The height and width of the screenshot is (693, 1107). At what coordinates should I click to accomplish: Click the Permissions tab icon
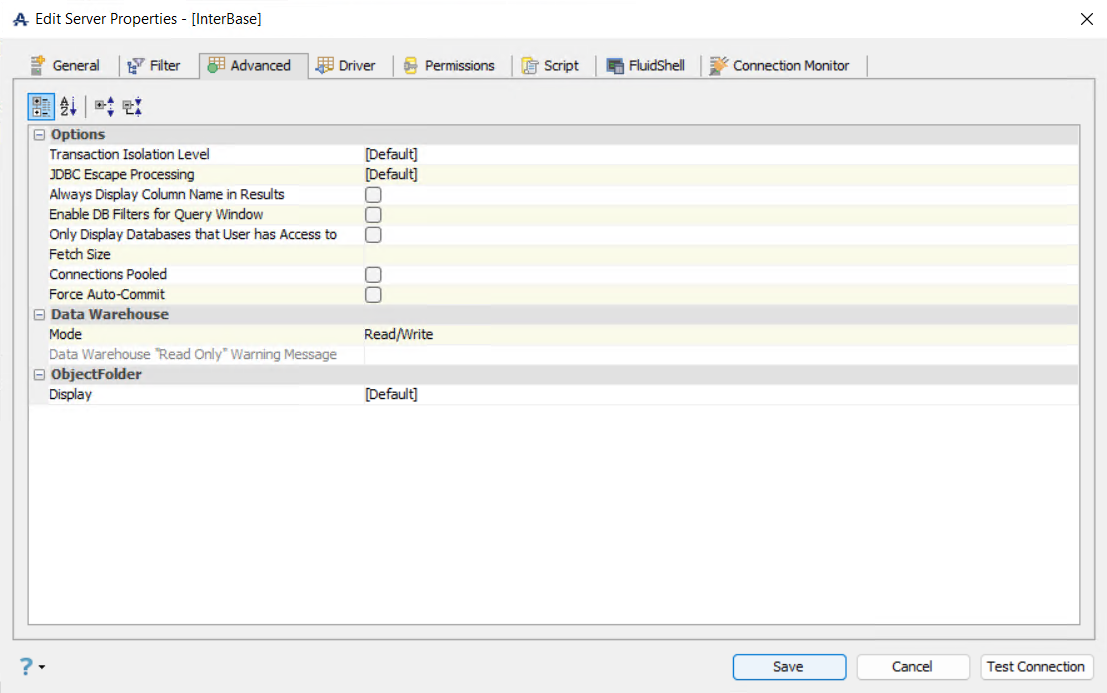click(x=411, y=66)
